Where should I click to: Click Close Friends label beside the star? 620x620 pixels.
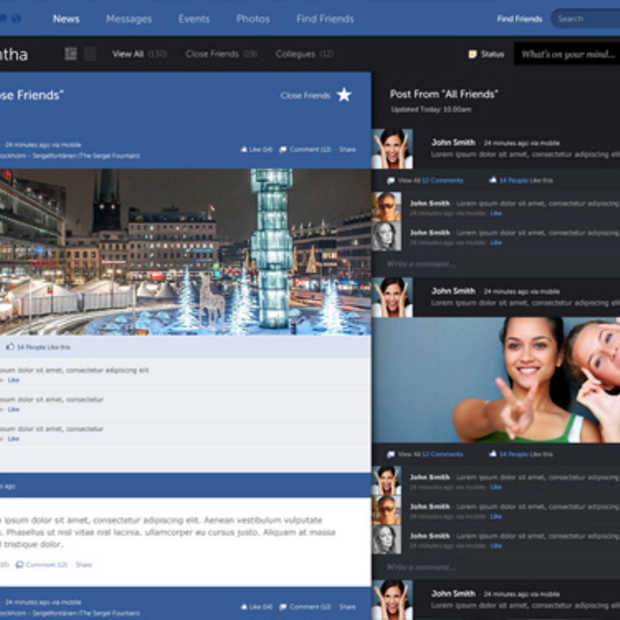point(305,96)
